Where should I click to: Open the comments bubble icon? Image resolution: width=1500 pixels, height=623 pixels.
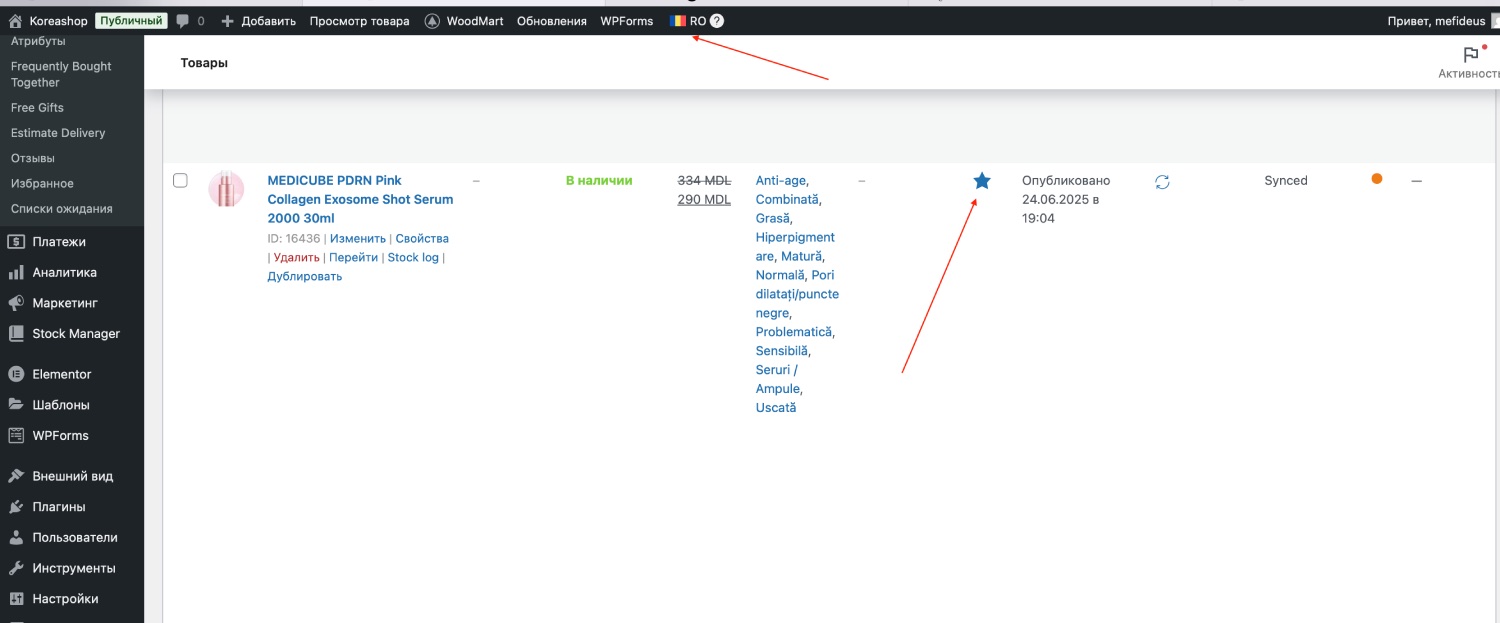182,21
